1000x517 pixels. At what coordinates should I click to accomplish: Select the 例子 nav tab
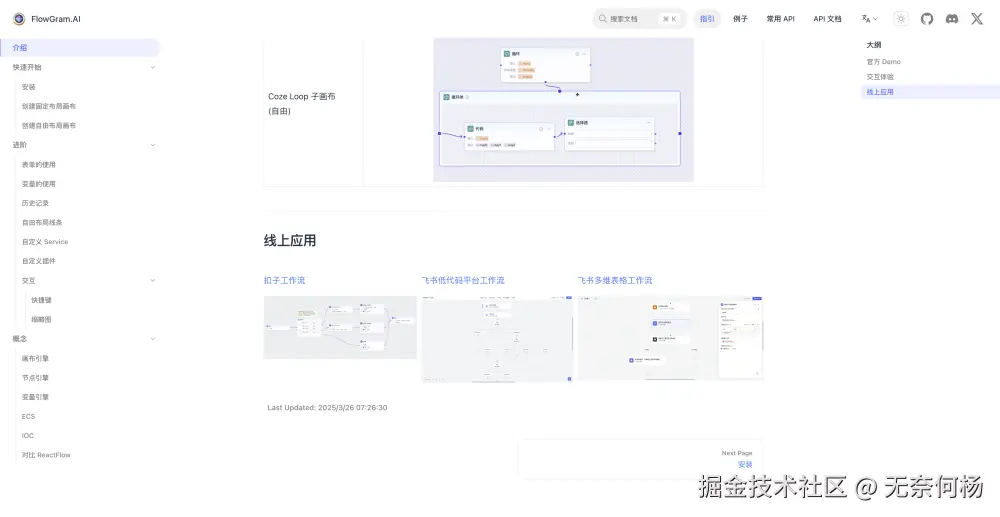pos(740,19)
